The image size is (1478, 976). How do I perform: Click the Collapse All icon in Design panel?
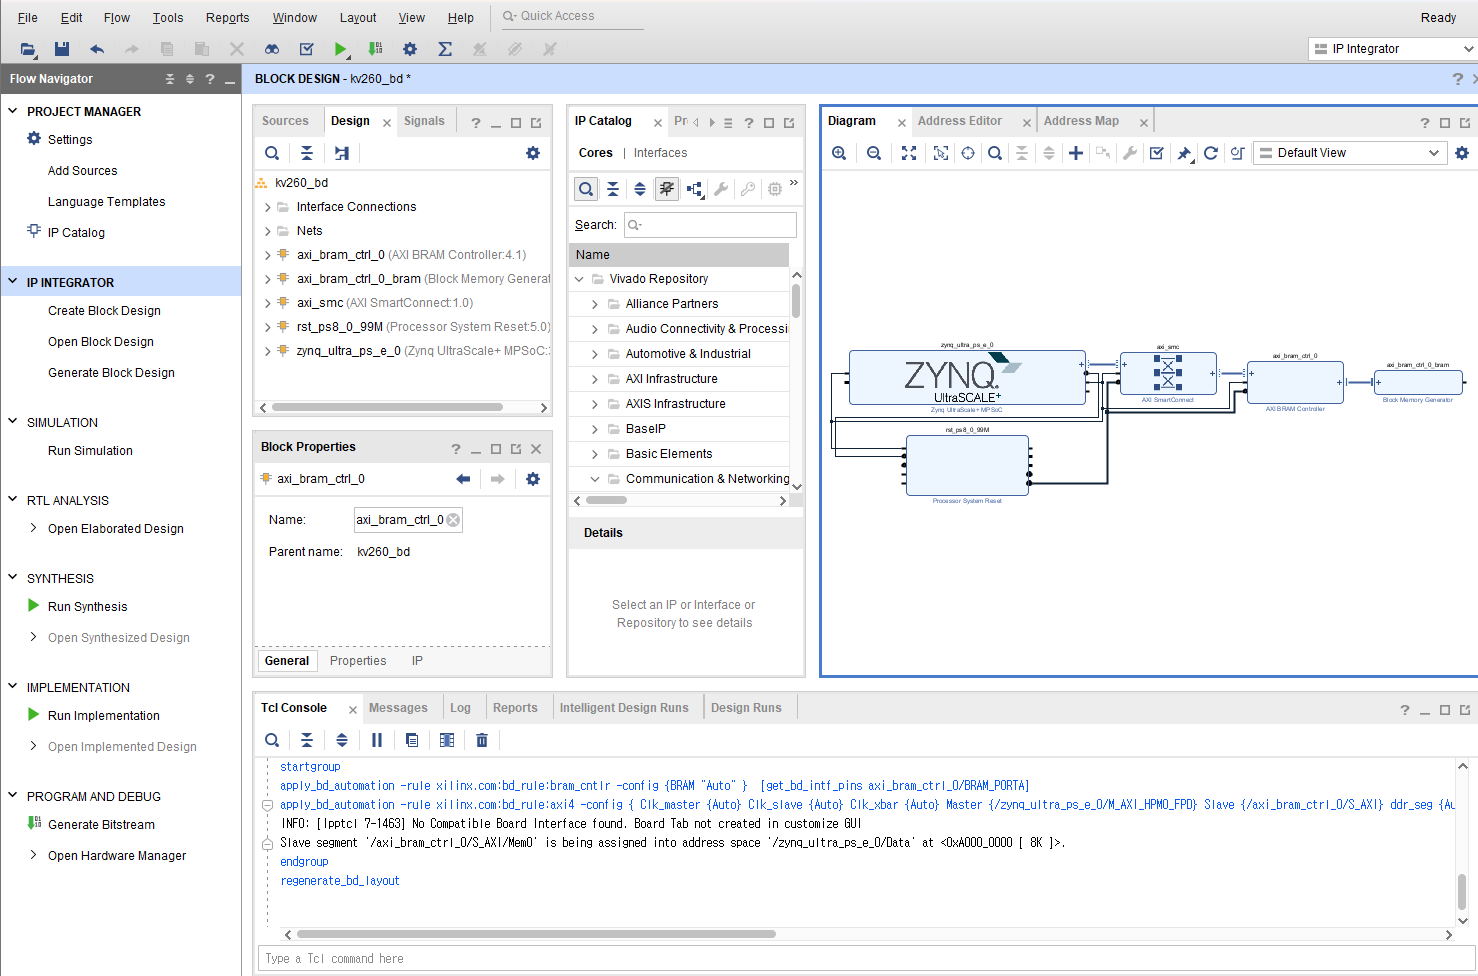pyautogui.click(x=307, y=153)
